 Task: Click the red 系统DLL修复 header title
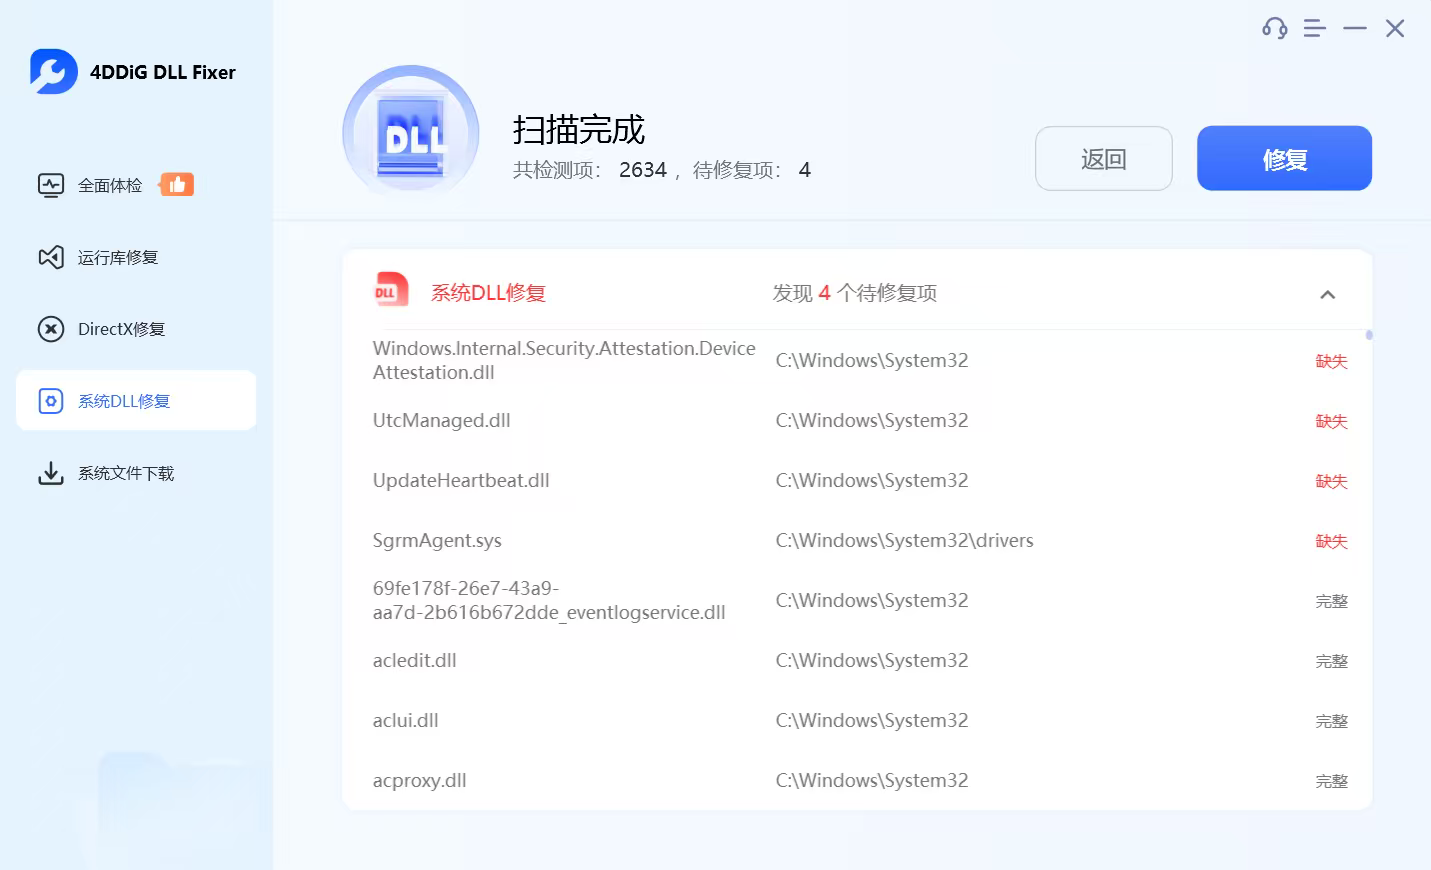point(488,293)
